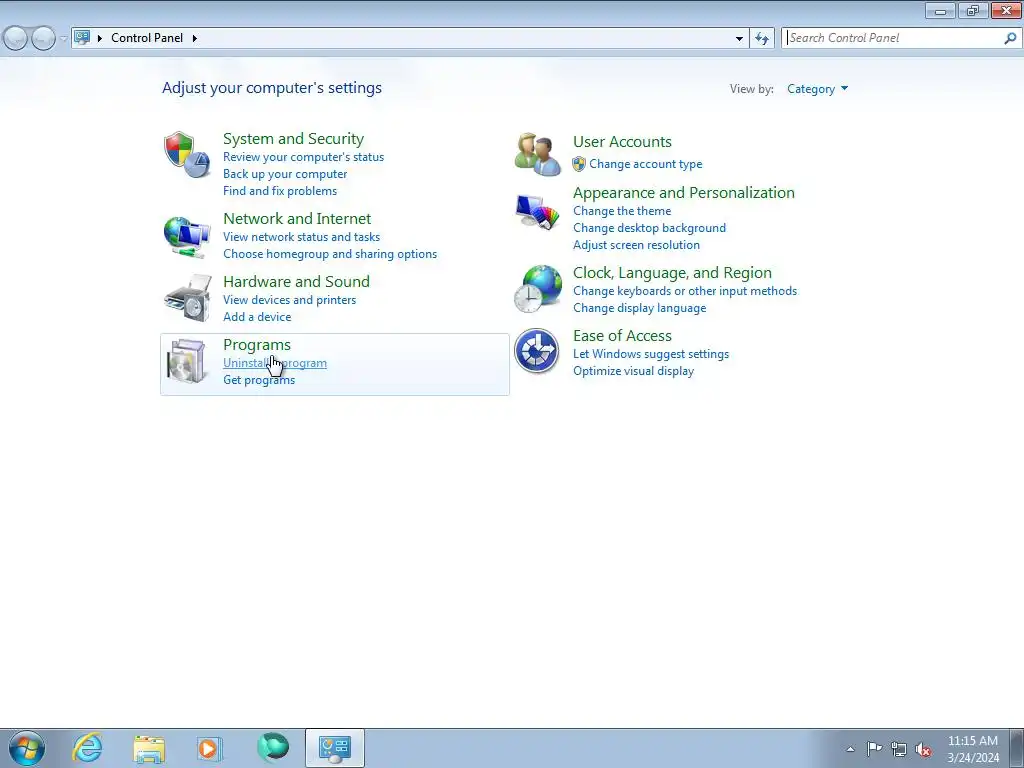Click the Control Panel breadcrumb text
1024x768 pixels.
pyautogui.click(x=147, y=38)
